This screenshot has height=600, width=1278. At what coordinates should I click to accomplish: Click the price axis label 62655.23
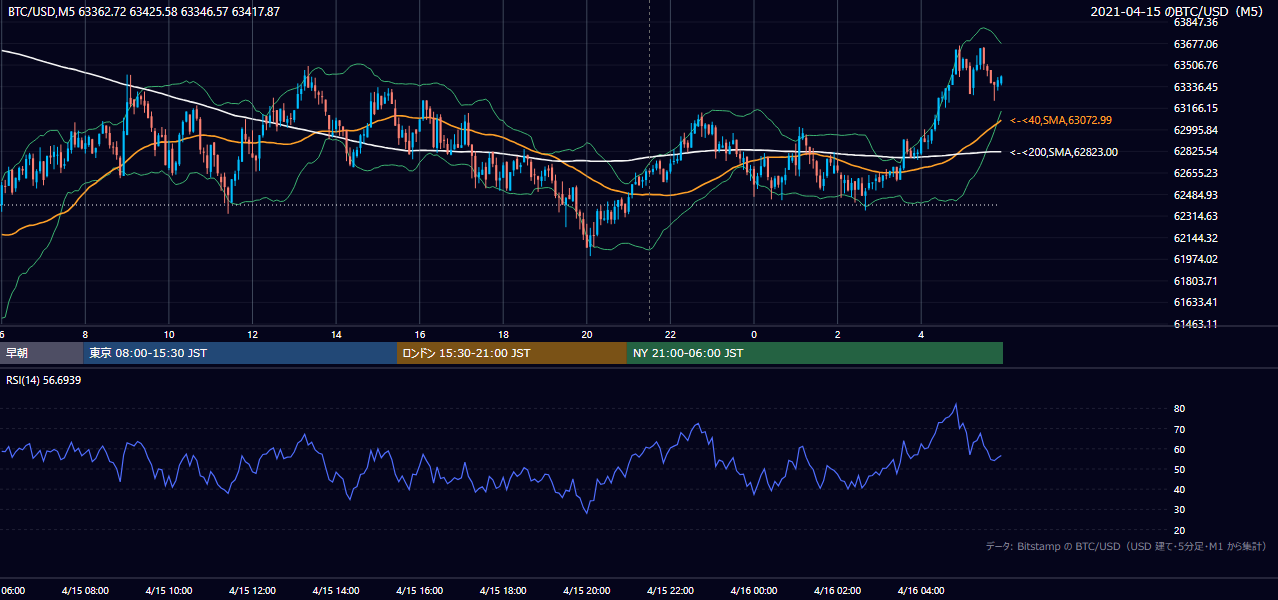coord(1195,173)
